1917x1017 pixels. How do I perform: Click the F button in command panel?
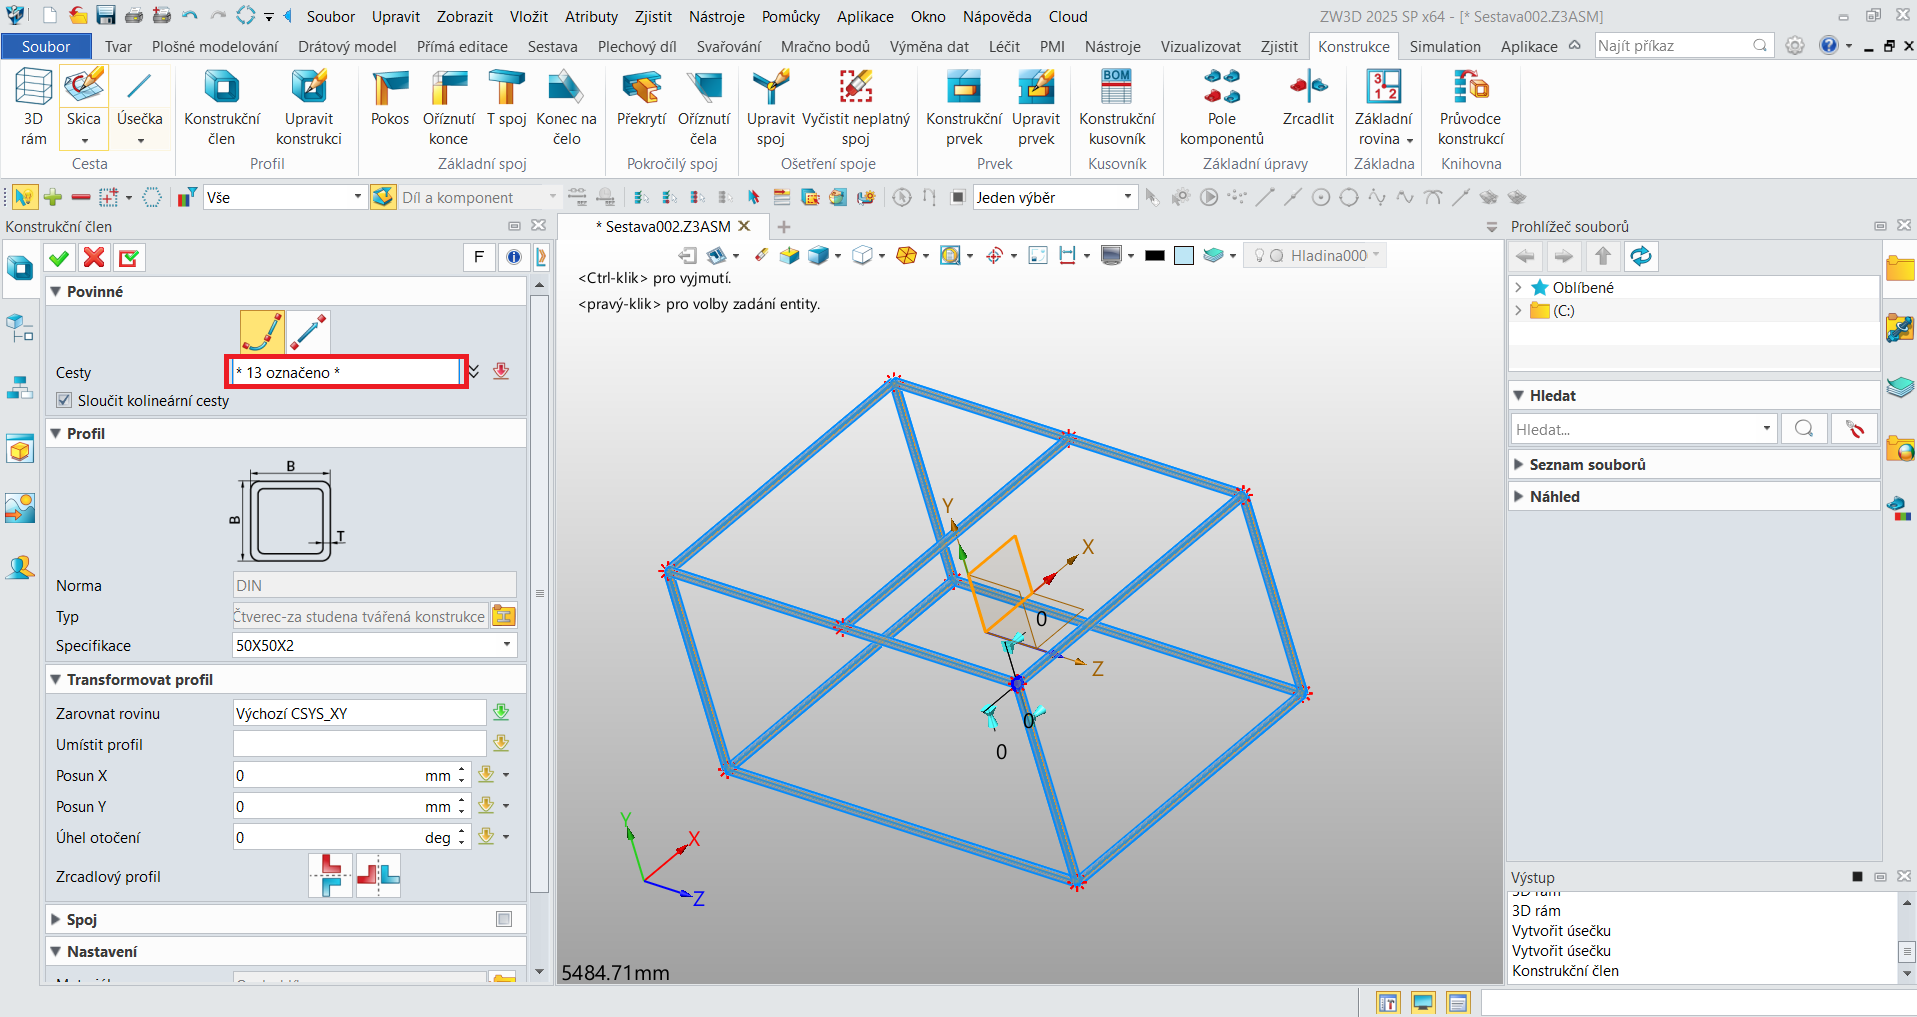(479, 257)
